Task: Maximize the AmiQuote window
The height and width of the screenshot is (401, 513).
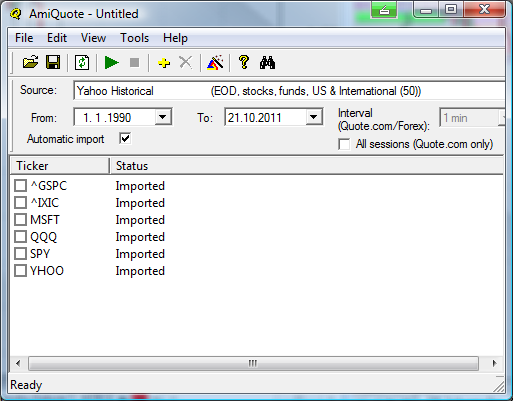Action: pyautogui.click(x=451, y=10)
